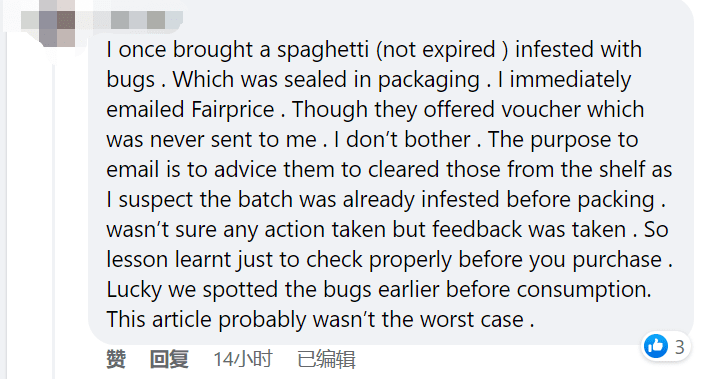Reply to the comment via 回复
Image resolution: width=728 pixels, height=379 pixels.
pyautogui.click(x=169, y=359)
